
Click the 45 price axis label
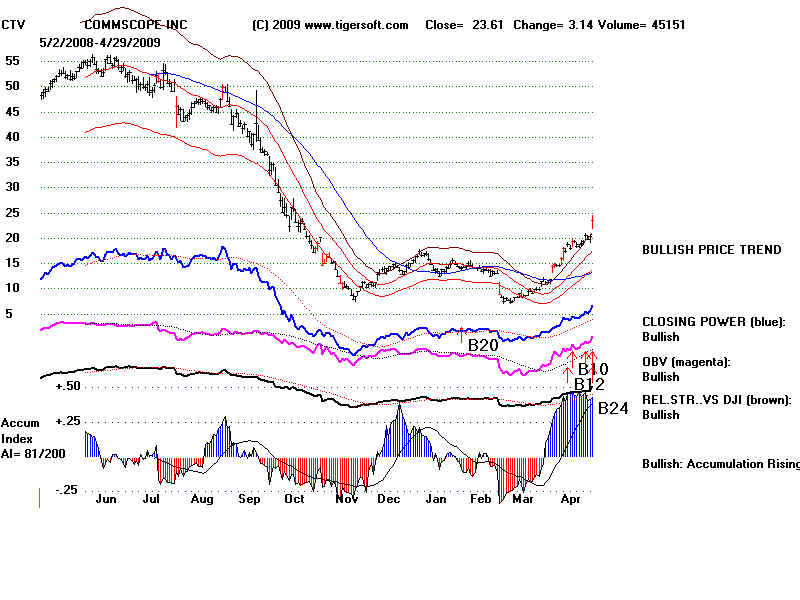click(12, 111)
